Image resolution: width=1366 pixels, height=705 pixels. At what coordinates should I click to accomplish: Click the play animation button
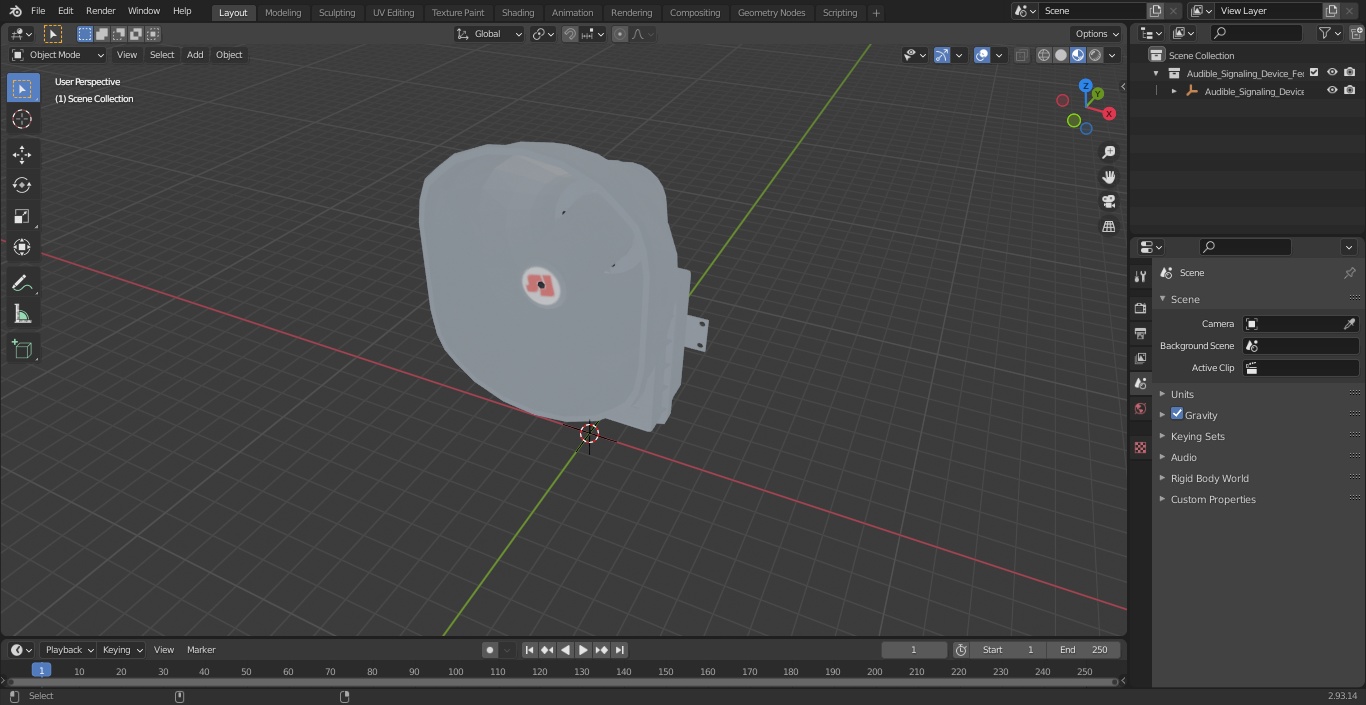583,650
